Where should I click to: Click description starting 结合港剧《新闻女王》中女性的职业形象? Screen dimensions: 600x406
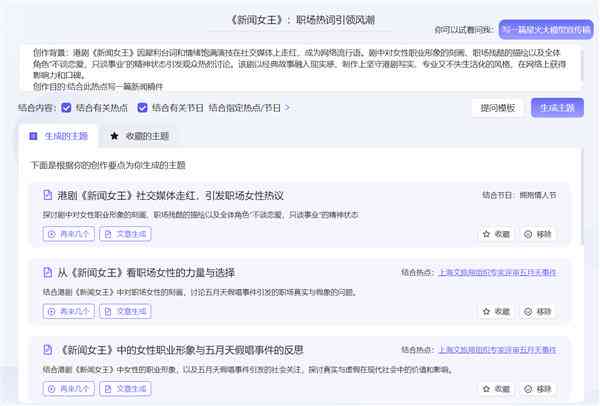click(x=248, y=370)
